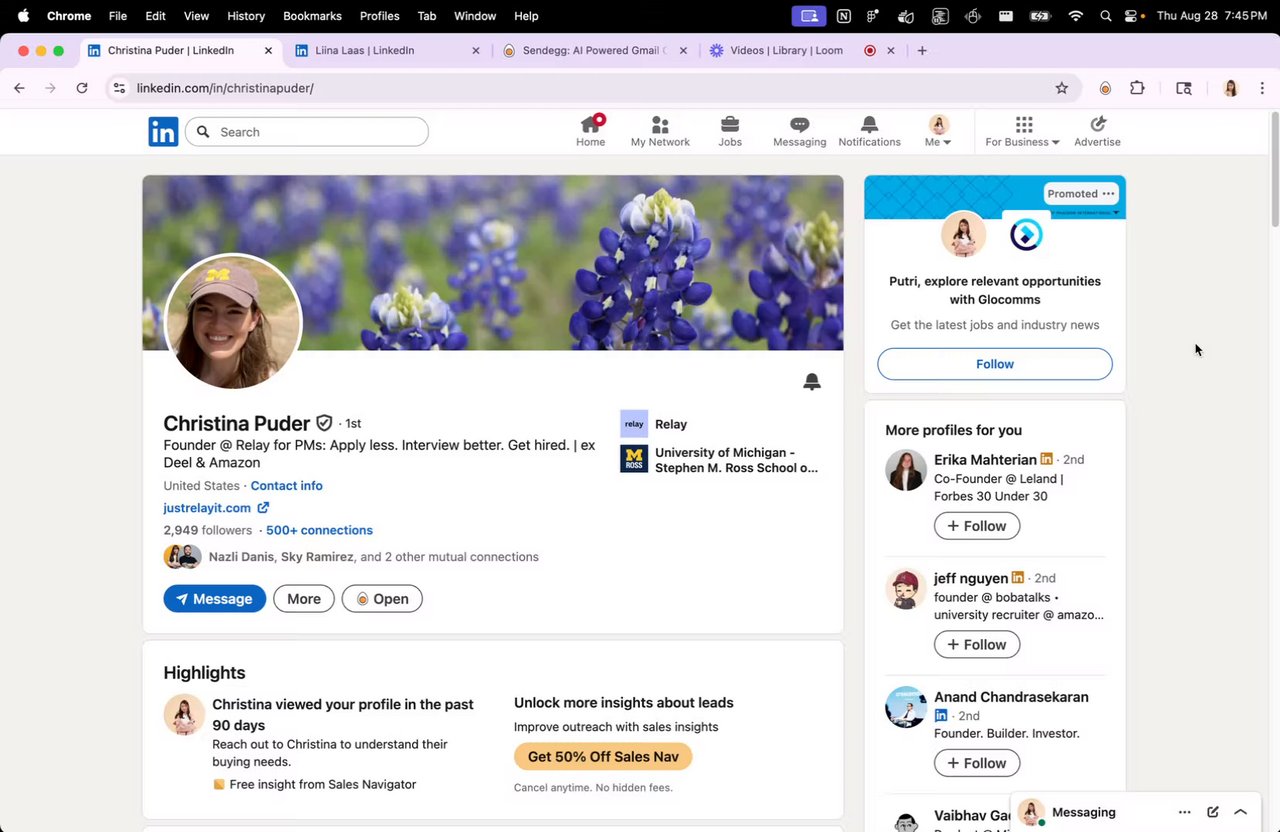Open Notifications bell in navbar
Viewport: 1280px width, 832px height.
(x=869, y=124)
